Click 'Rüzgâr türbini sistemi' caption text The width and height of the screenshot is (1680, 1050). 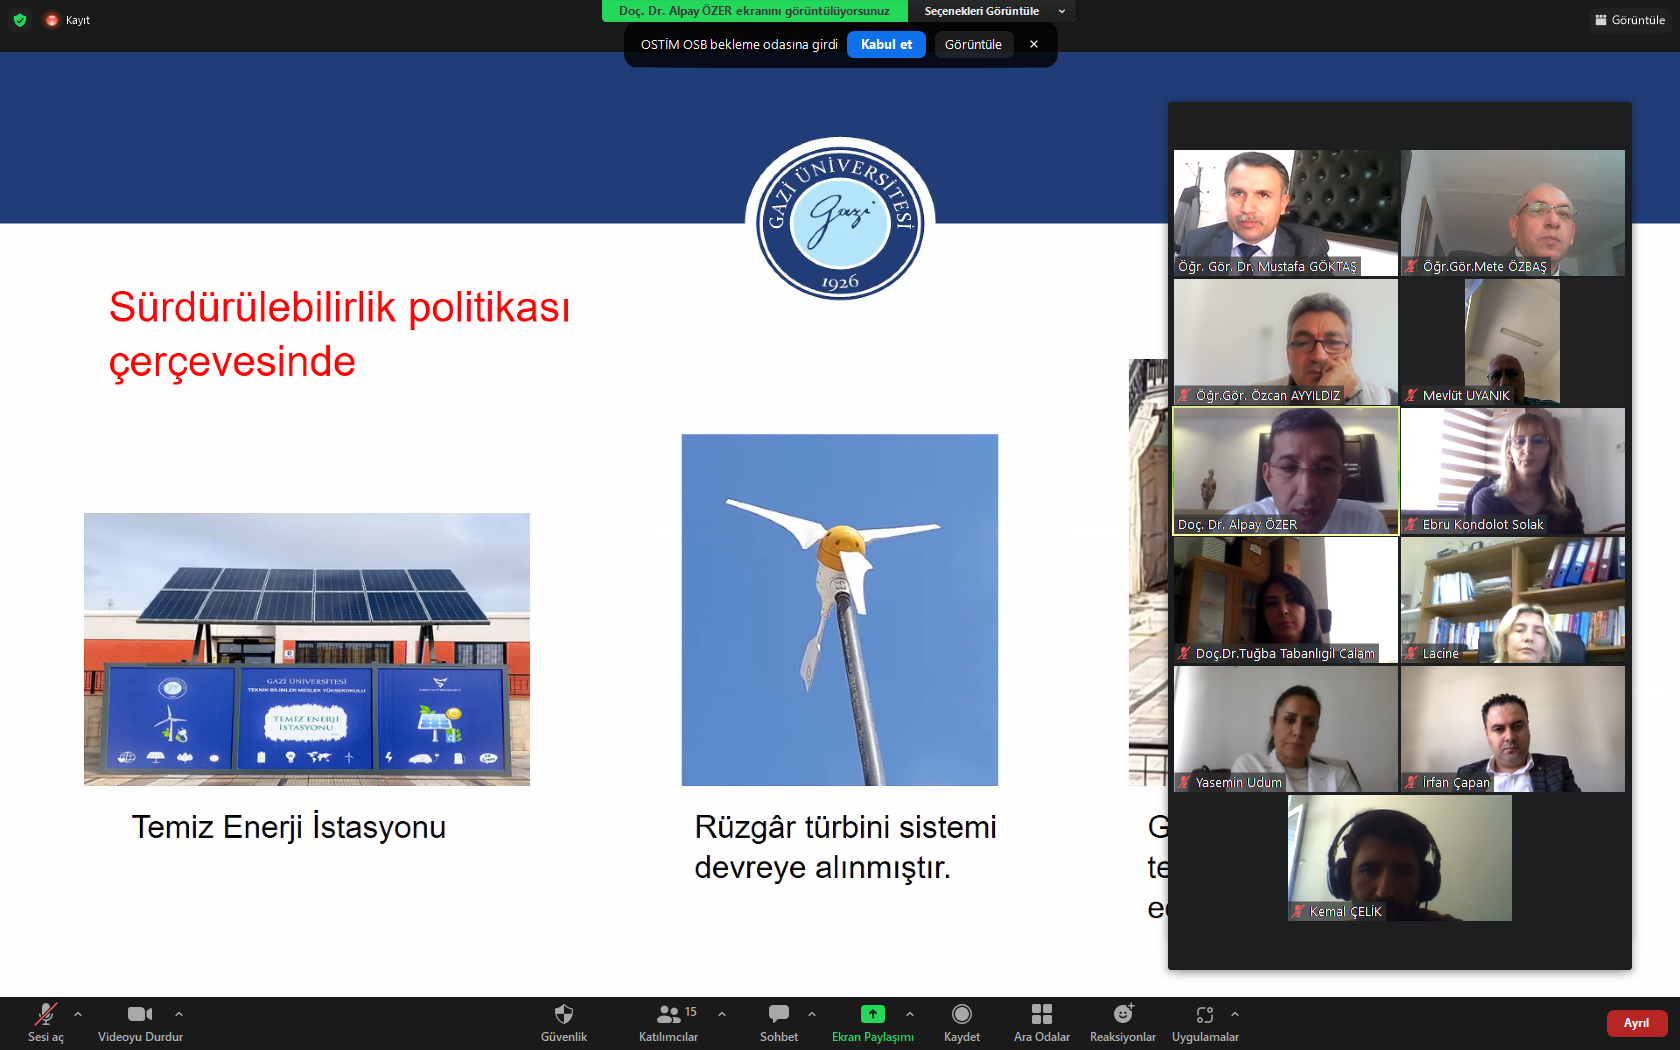click(x=846, y=828)
